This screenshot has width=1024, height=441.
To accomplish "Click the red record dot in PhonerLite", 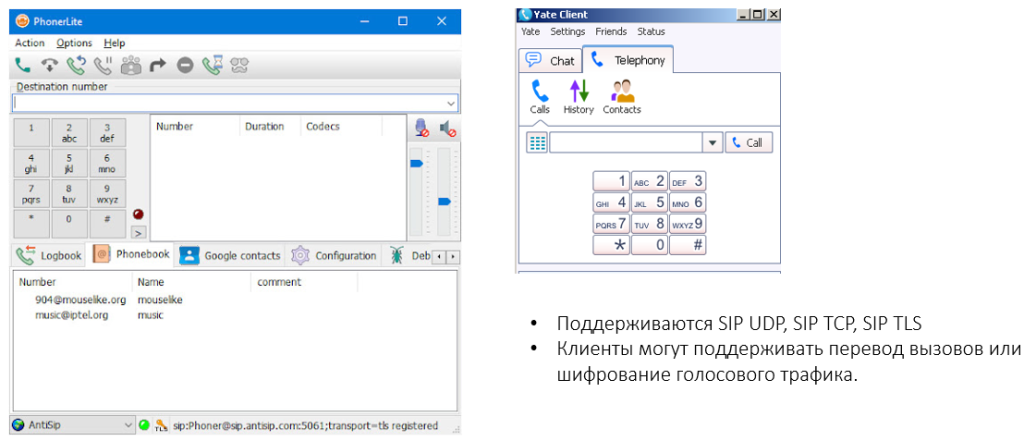I will click(x=138, y=214).
